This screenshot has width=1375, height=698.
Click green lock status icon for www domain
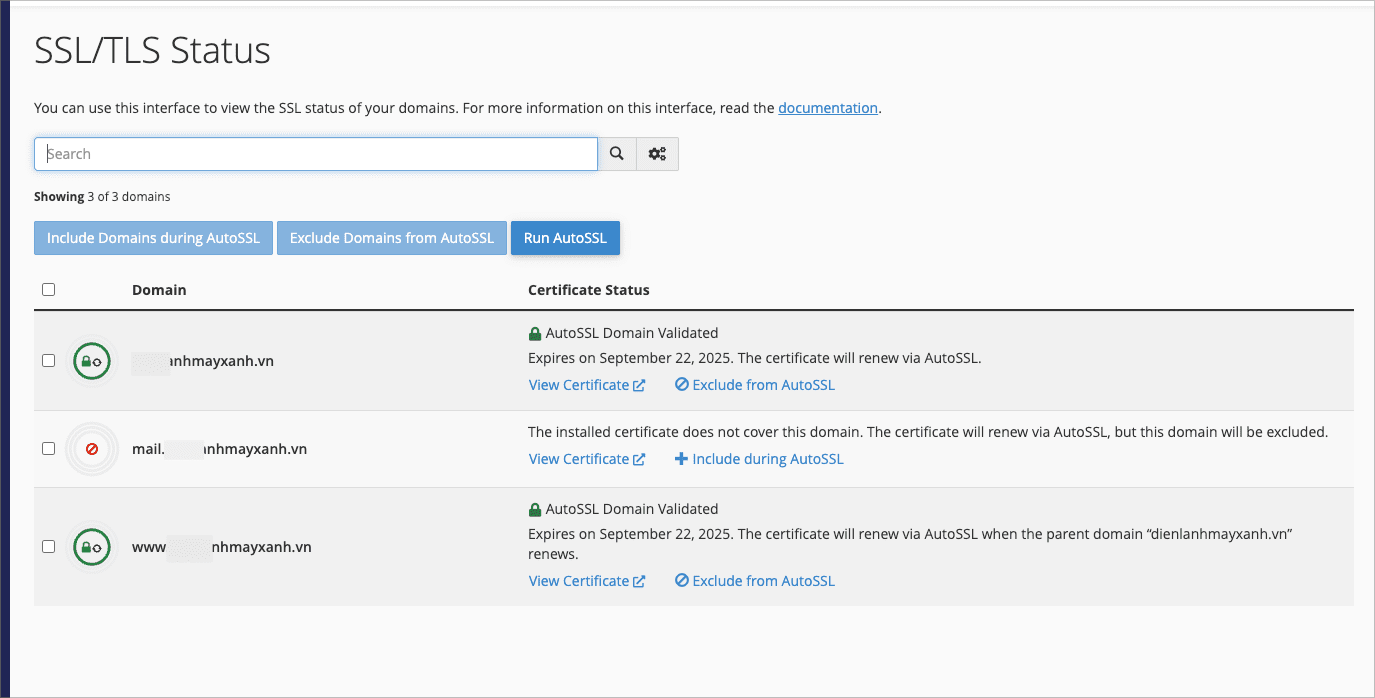click(92, 547)
